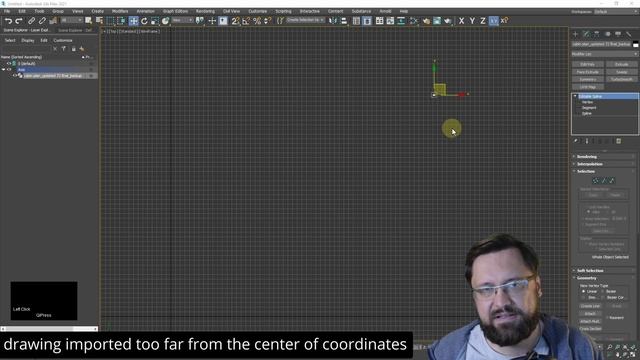Screen dimensions: 640x360
Task: Activate Select and Move tool
Action: [x=133, y=20]
